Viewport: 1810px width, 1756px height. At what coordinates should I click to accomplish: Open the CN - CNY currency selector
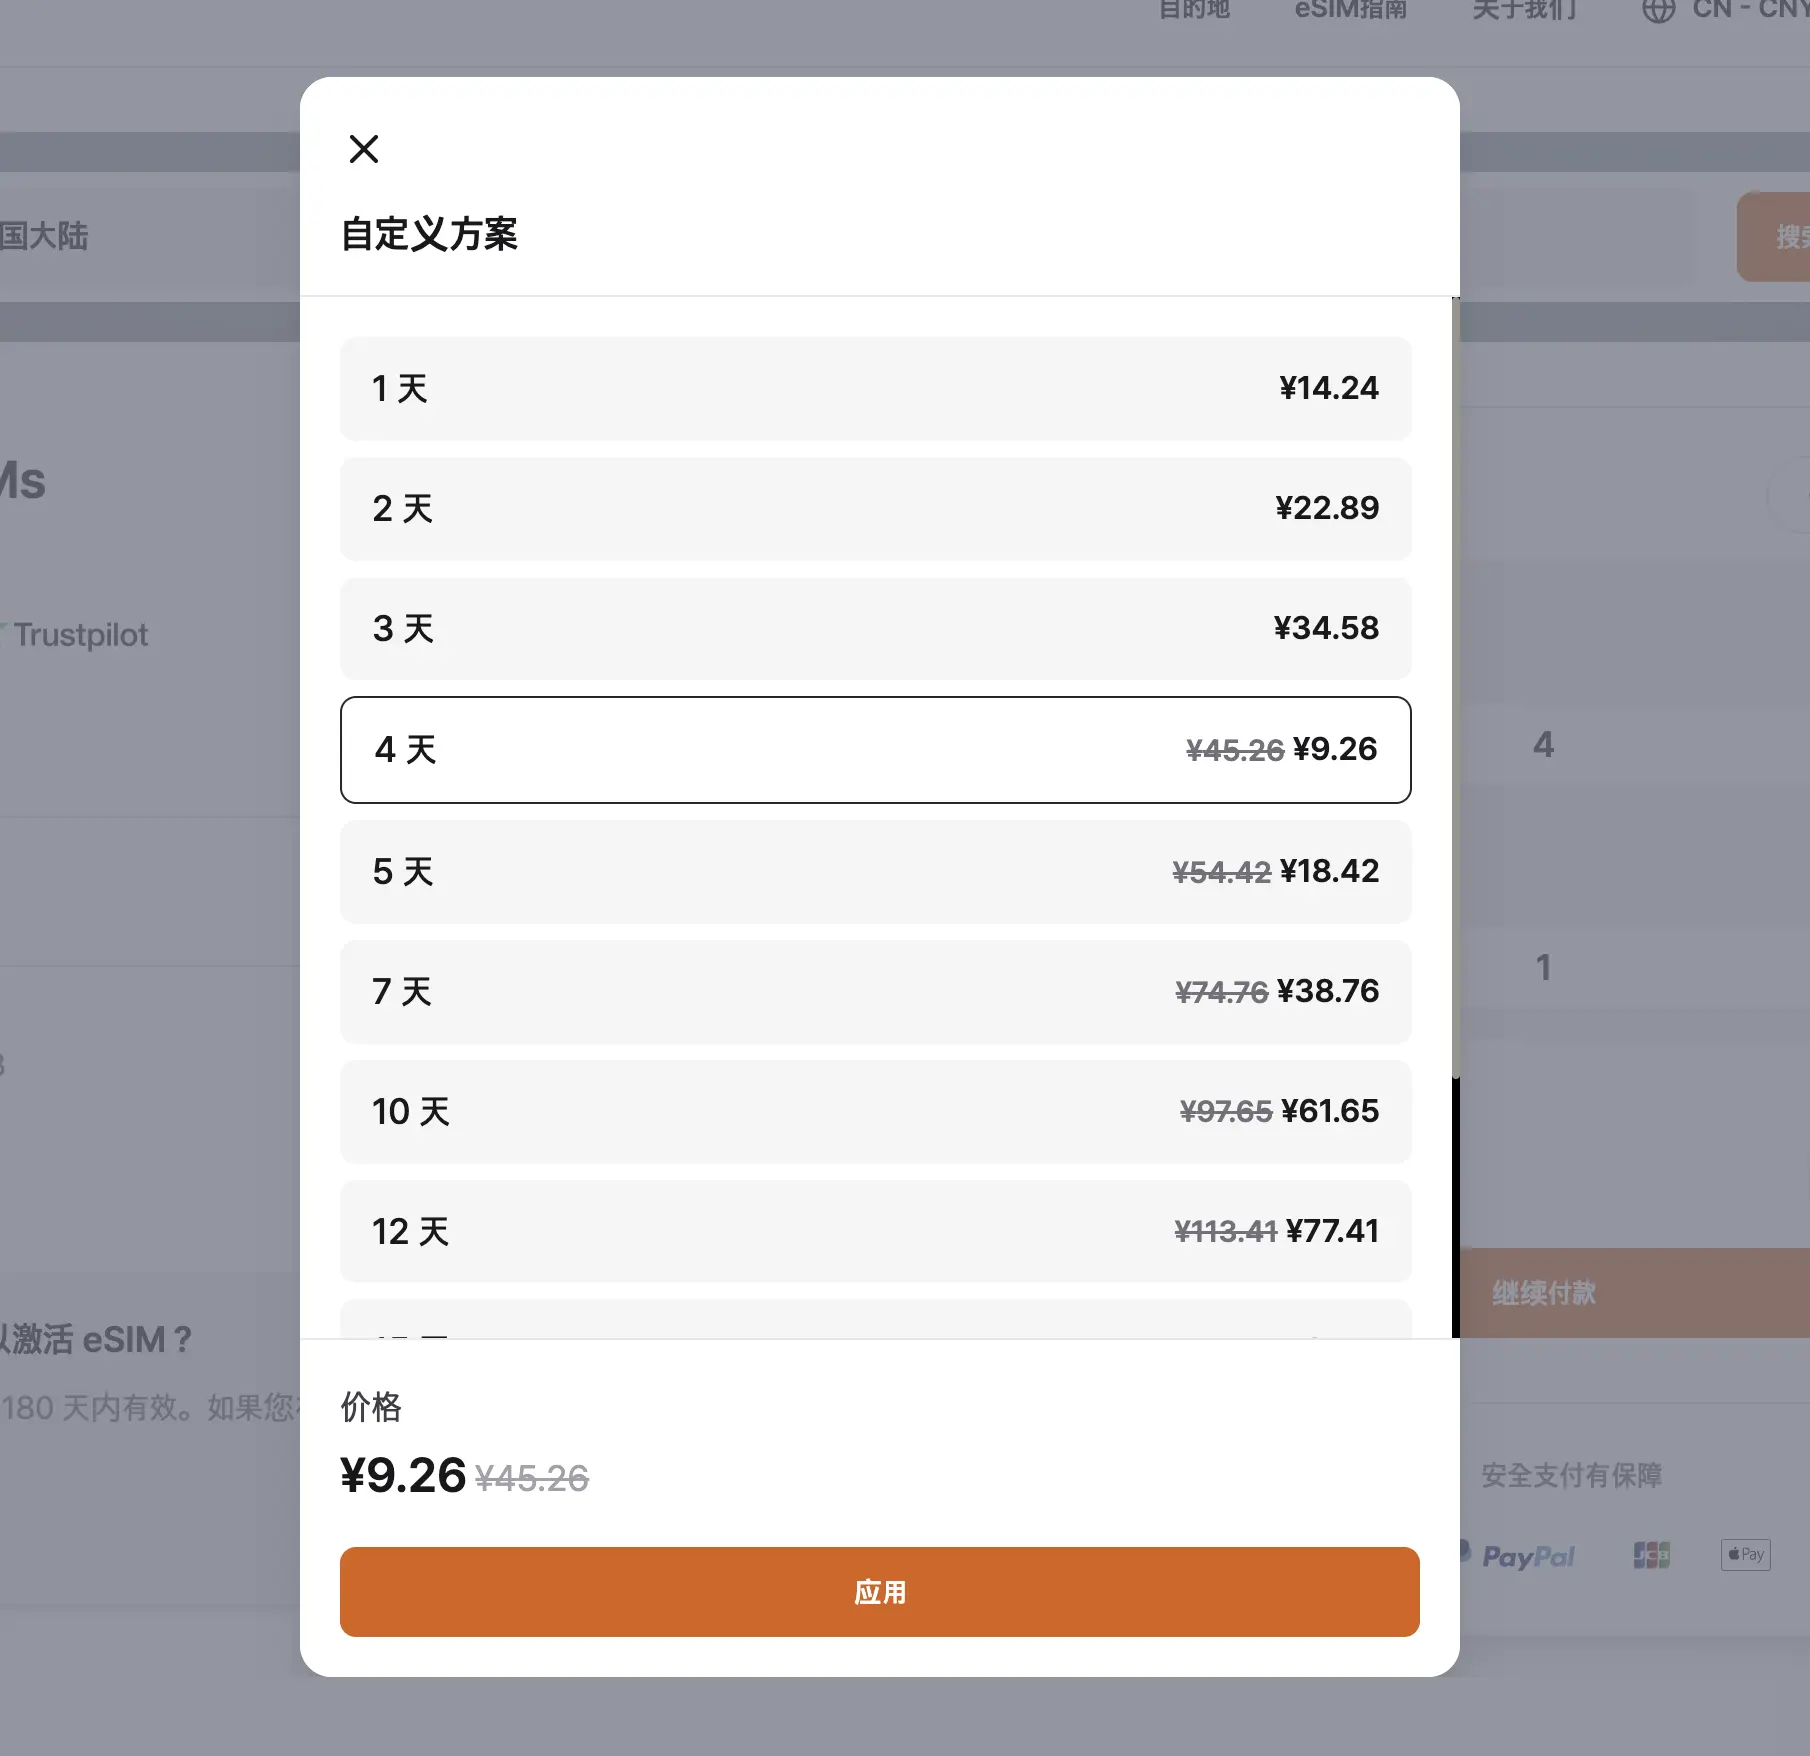(1750, 10)
